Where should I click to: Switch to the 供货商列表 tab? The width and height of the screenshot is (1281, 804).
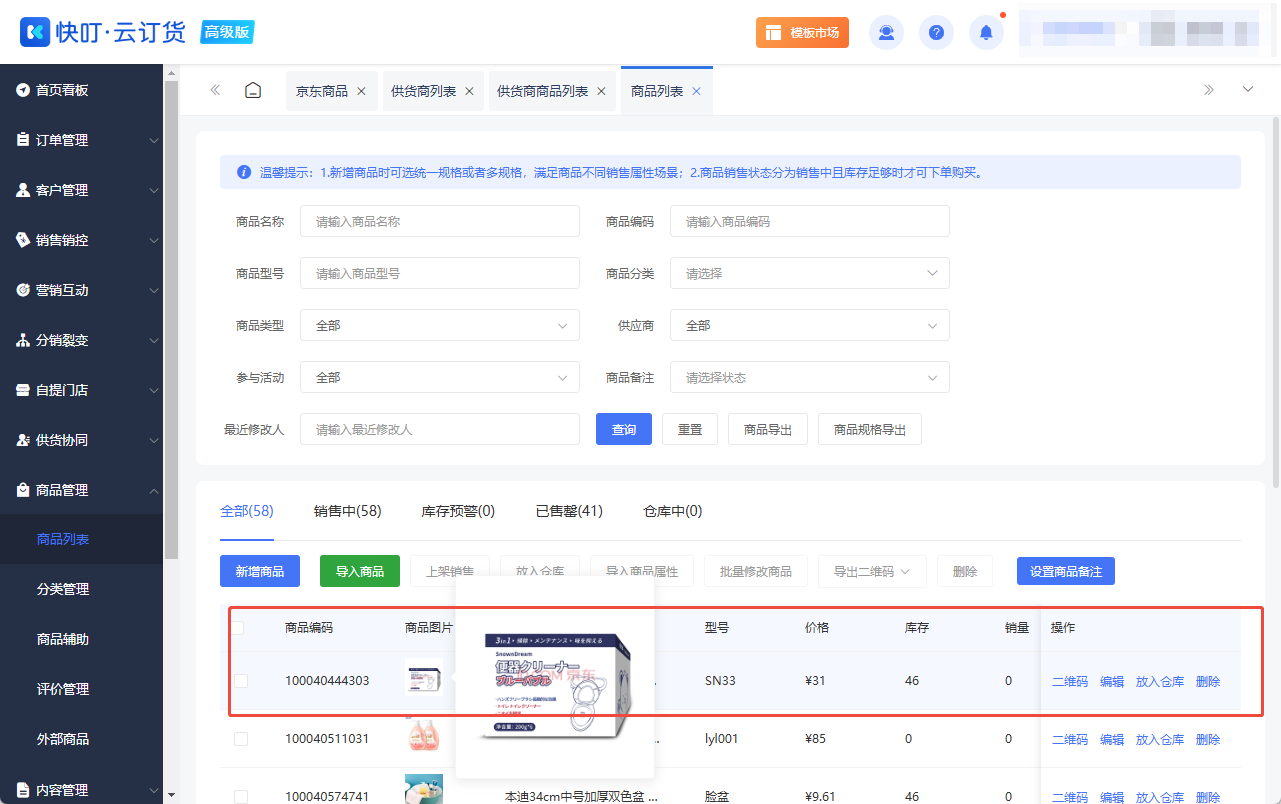(x=423, y=91)
